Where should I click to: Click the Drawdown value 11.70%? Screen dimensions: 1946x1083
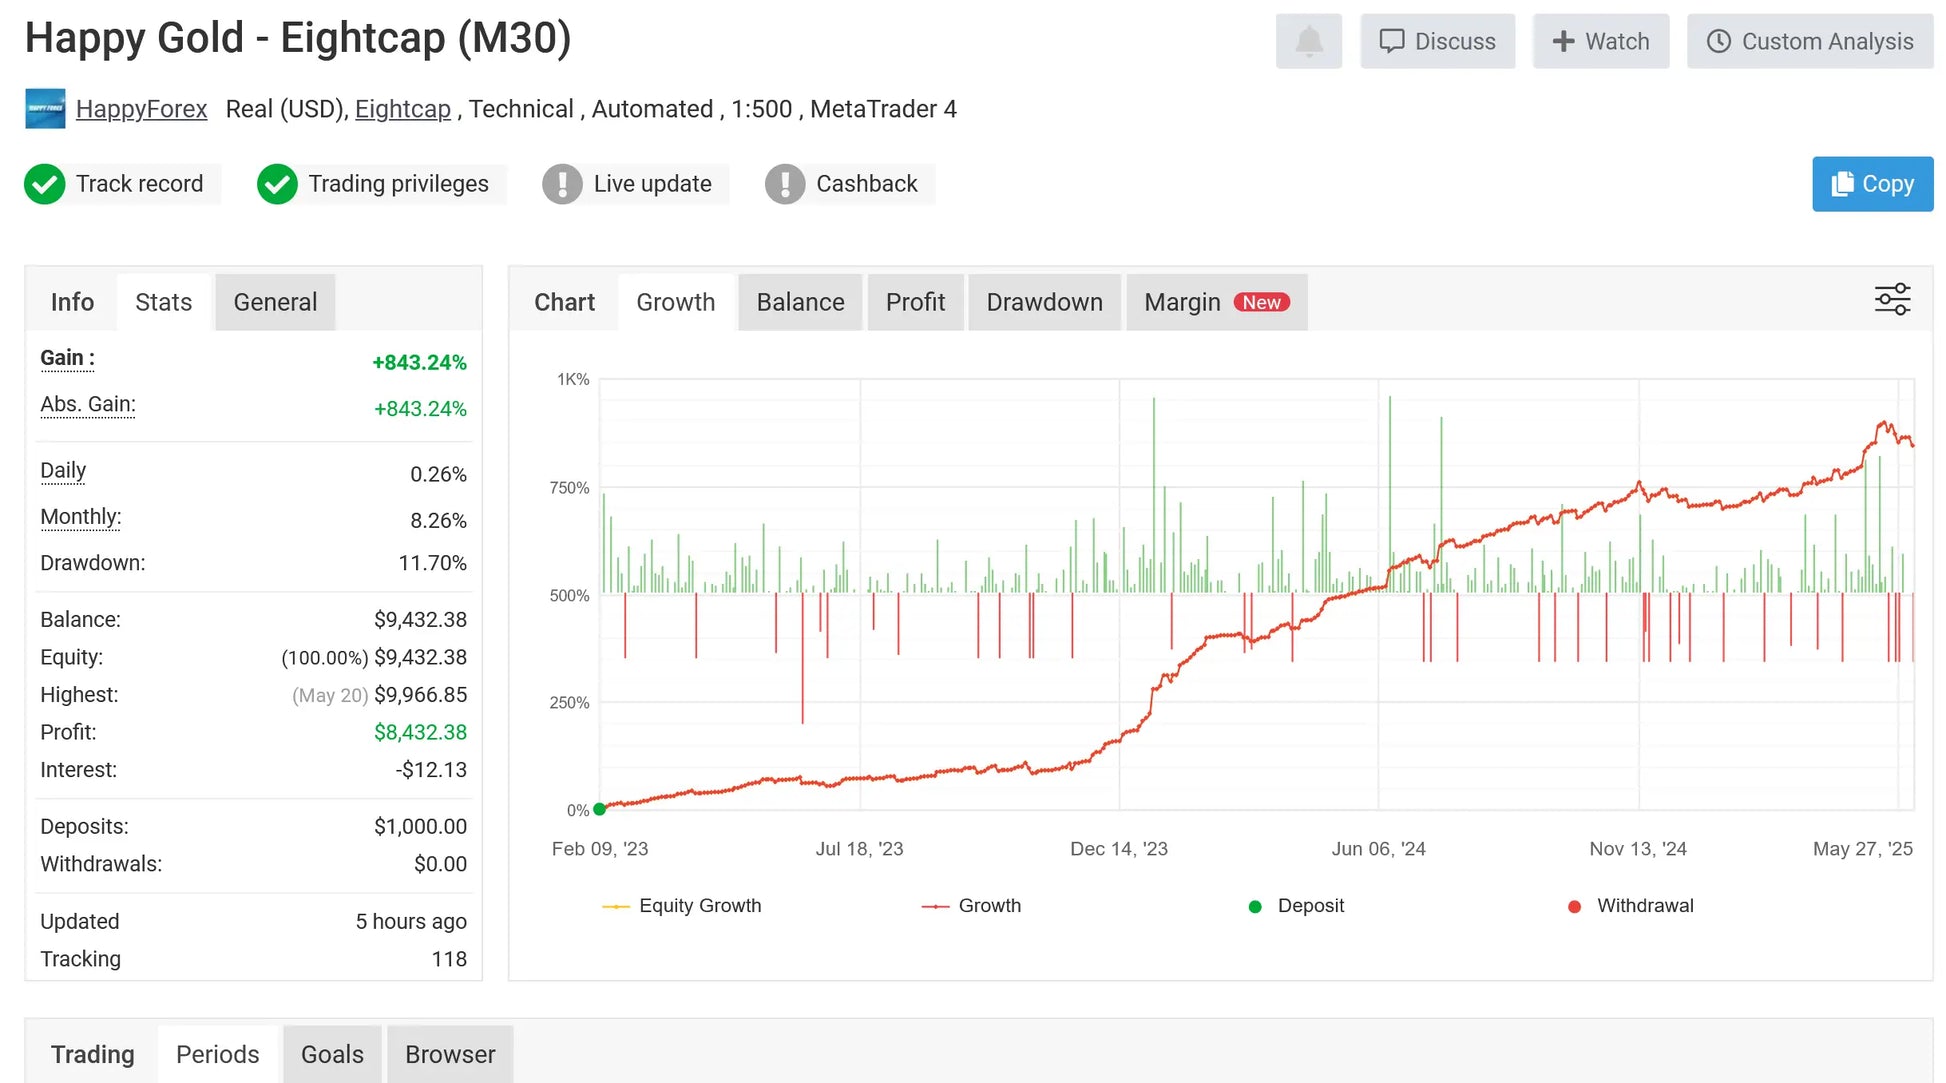pyautogui.click(x=432, y=563)
